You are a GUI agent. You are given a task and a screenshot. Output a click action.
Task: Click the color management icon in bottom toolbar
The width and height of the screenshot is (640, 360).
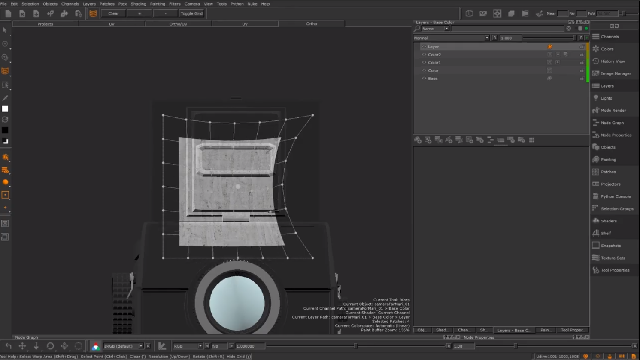[x=95, y=346]
